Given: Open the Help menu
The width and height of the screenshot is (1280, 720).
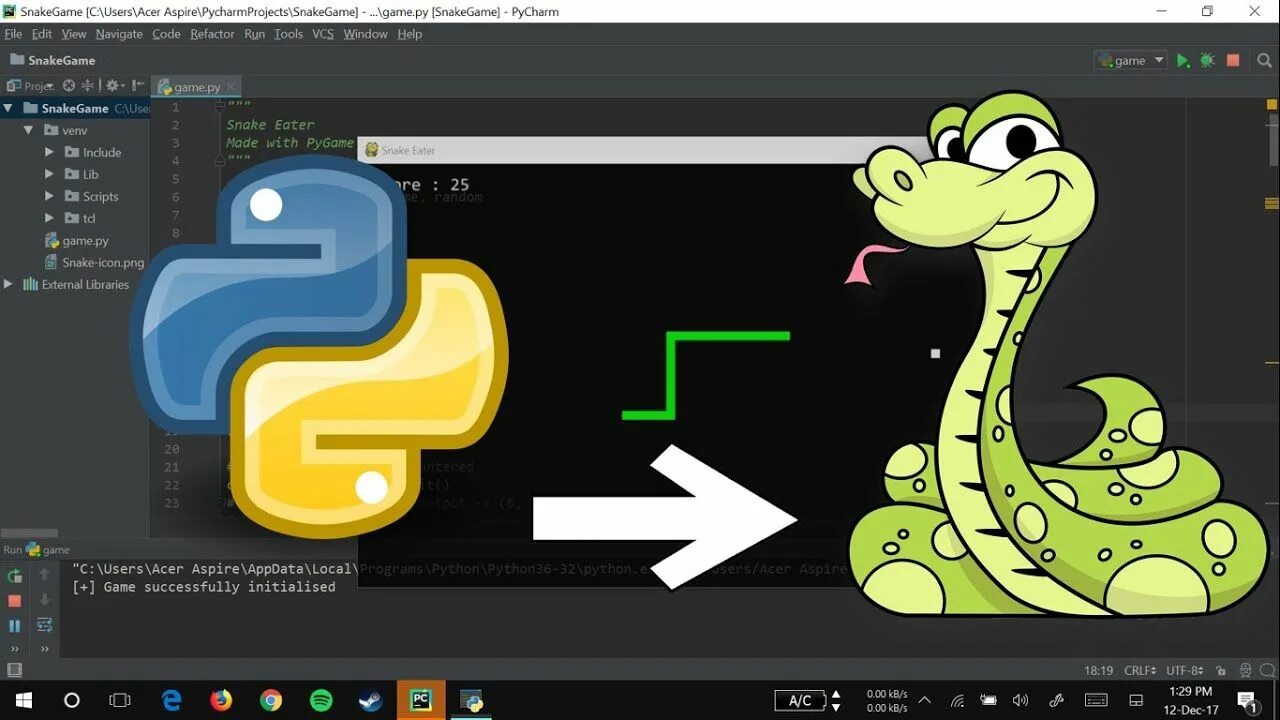Looking at the screenshot, I should click(410, 34).
